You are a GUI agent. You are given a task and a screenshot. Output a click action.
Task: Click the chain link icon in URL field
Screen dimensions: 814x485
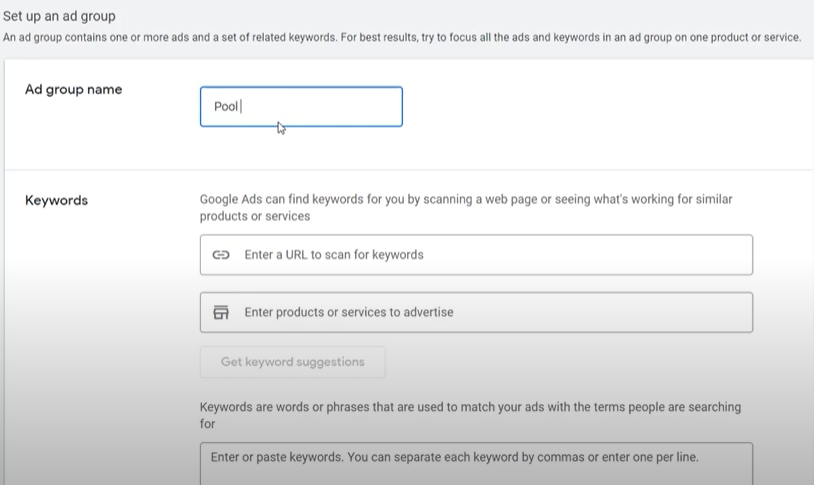[221, 255]
